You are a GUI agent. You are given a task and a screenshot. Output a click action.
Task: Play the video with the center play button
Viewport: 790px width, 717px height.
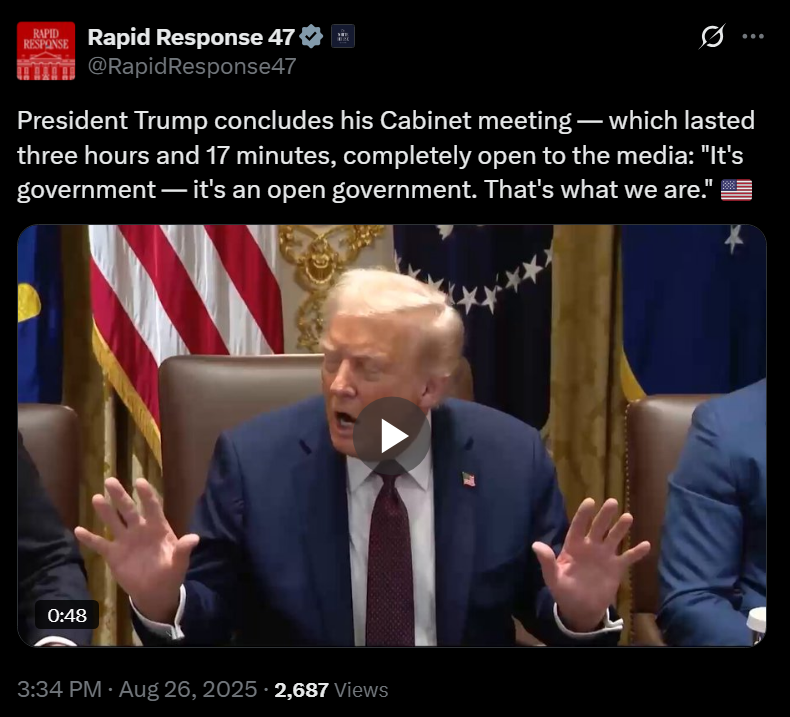pyautogui.click(x=391, y=436)
